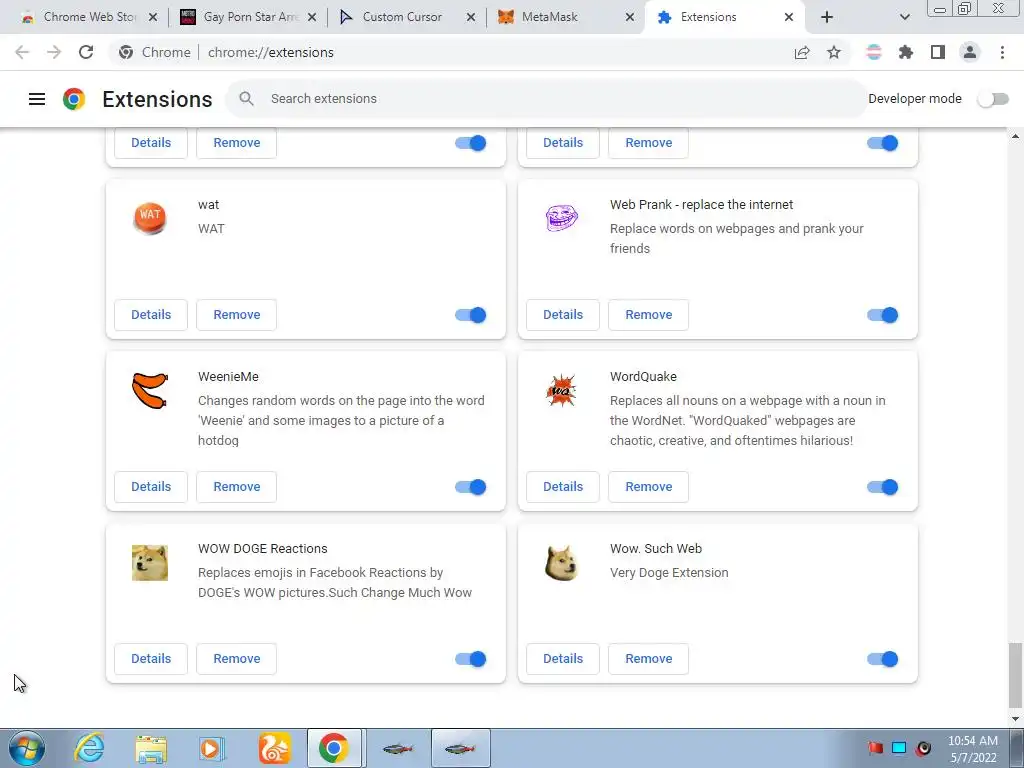This screenshot has height=768, width=1024.
Task: Disable the wat extension toggle
Action: pyautogui.click(x=471, y=315)
